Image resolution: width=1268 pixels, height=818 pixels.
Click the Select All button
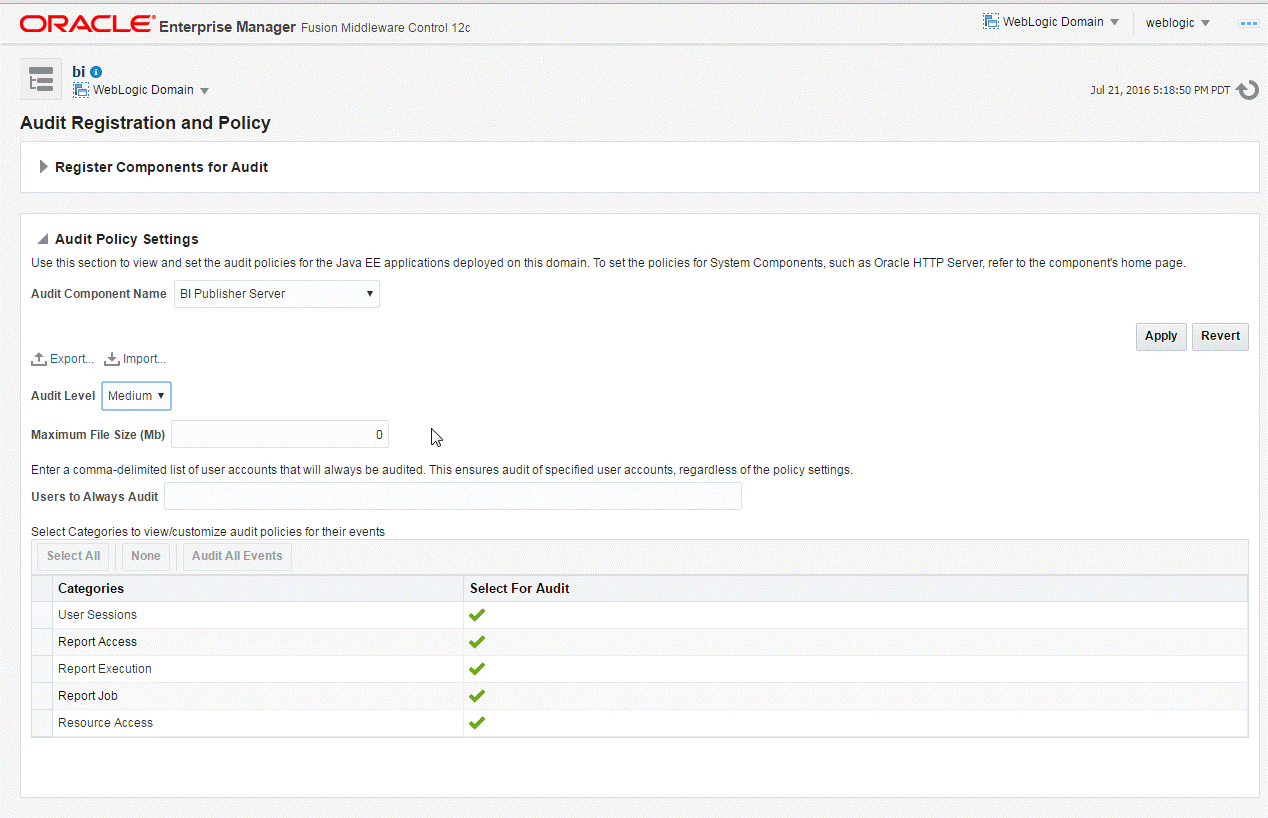[73, 556]
